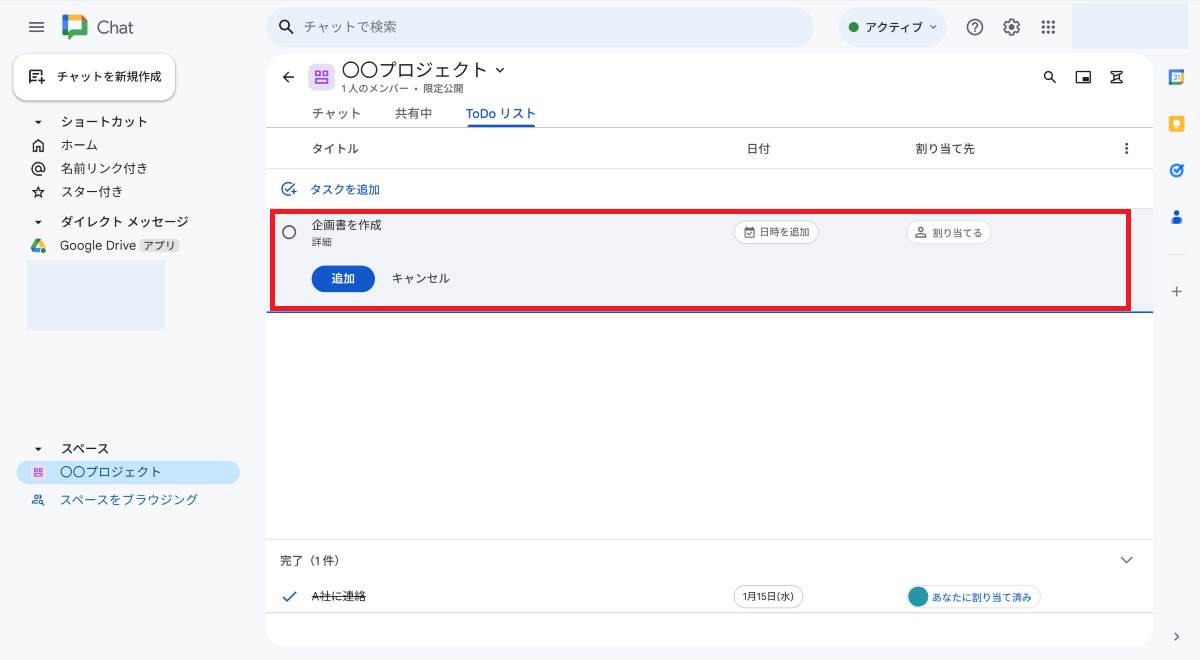
Task: Click inside the チャットで検索 search field
Action: [540, 27]
